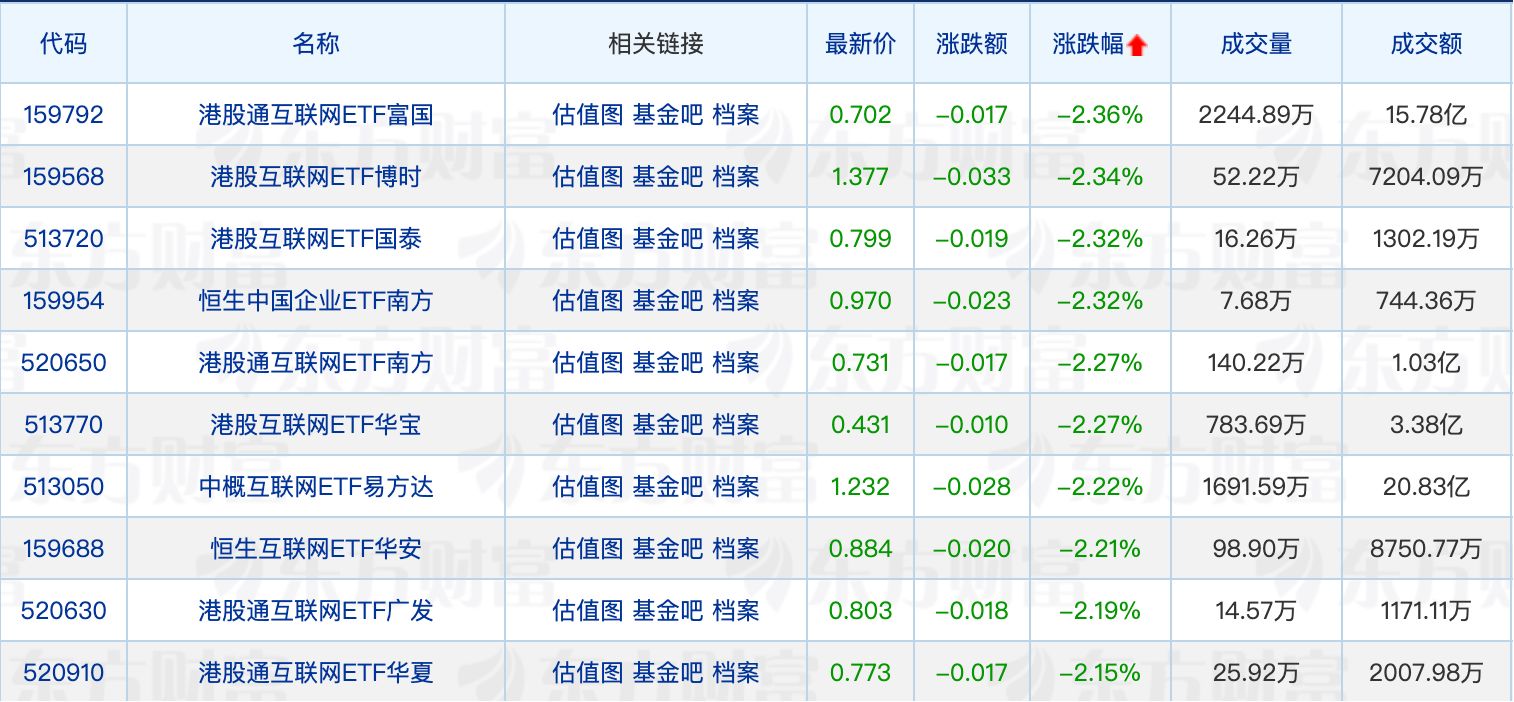Open 估值图 for 港股互联网ETF华宝
This screenshot has width=1514, height=702.
586,424
